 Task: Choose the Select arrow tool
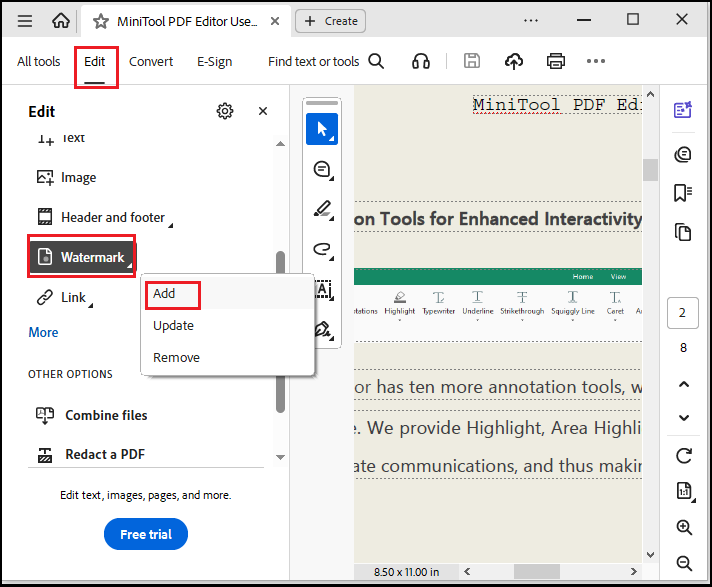pos(322,129)
